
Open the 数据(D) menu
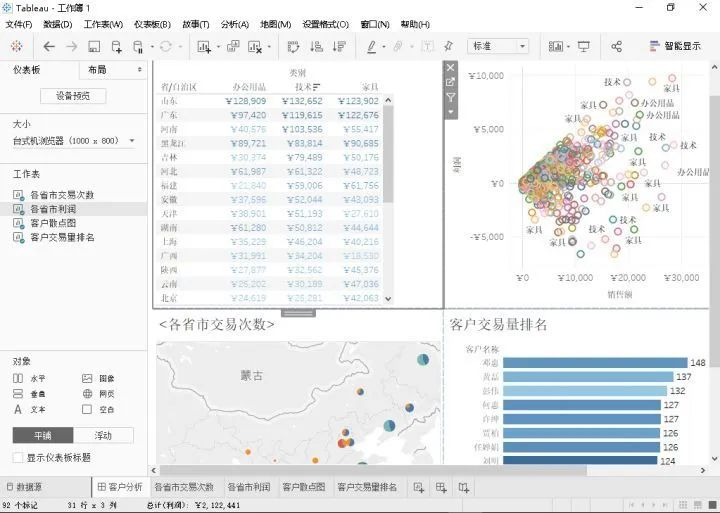pyautogui.click(x=58, y=24)
